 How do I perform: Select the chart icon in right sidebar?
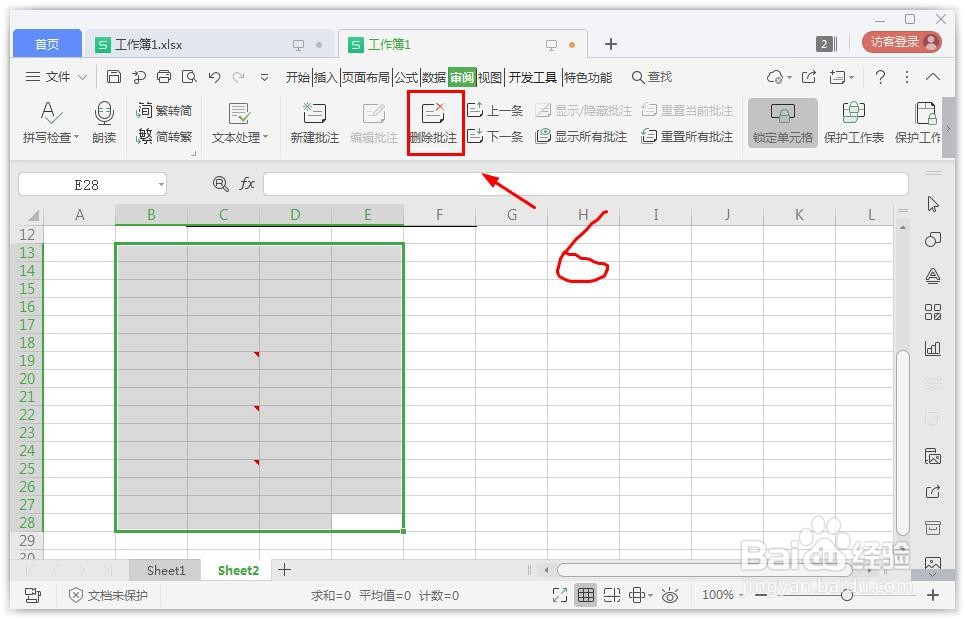[x=933, y=348]
